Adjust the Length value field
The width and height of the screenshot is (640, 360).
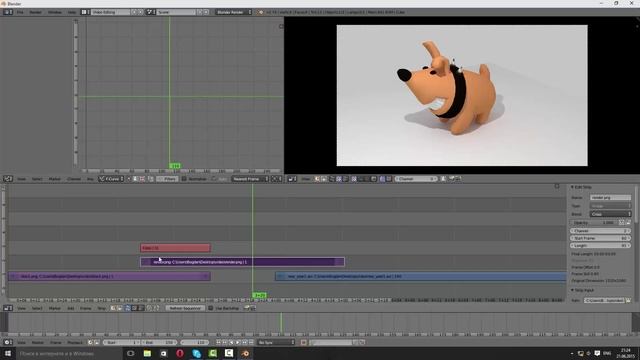coord(600,246)
